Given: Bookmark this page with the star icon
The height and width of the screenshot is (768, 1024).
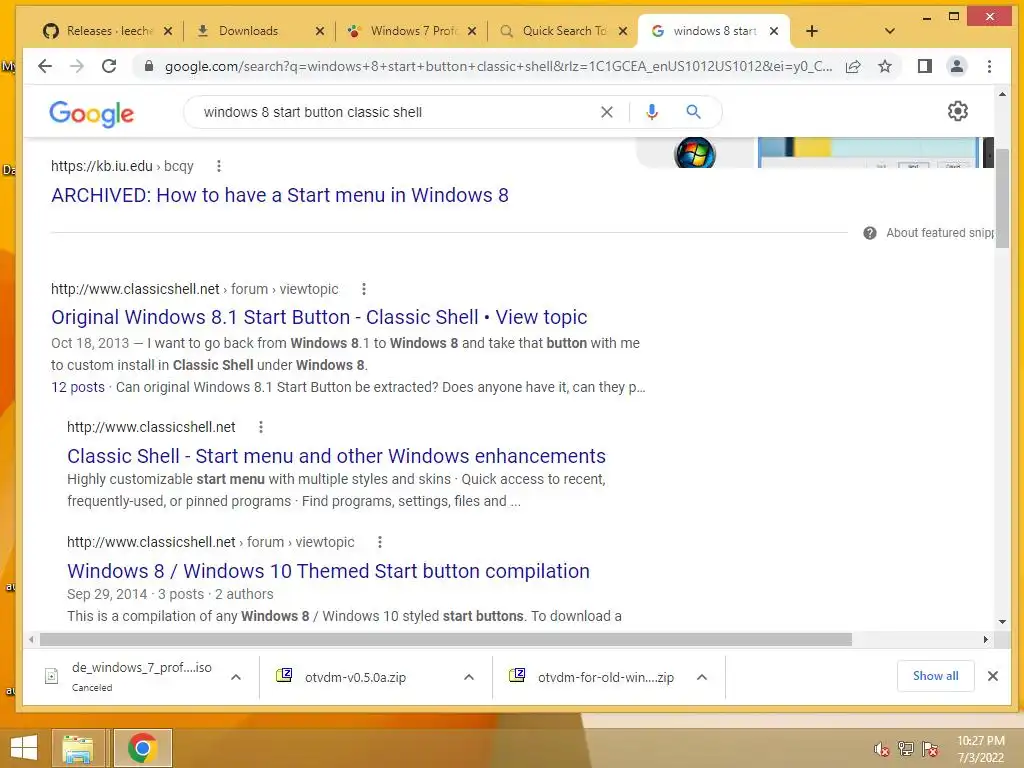Looking at the screenshot, I should 885,66.
